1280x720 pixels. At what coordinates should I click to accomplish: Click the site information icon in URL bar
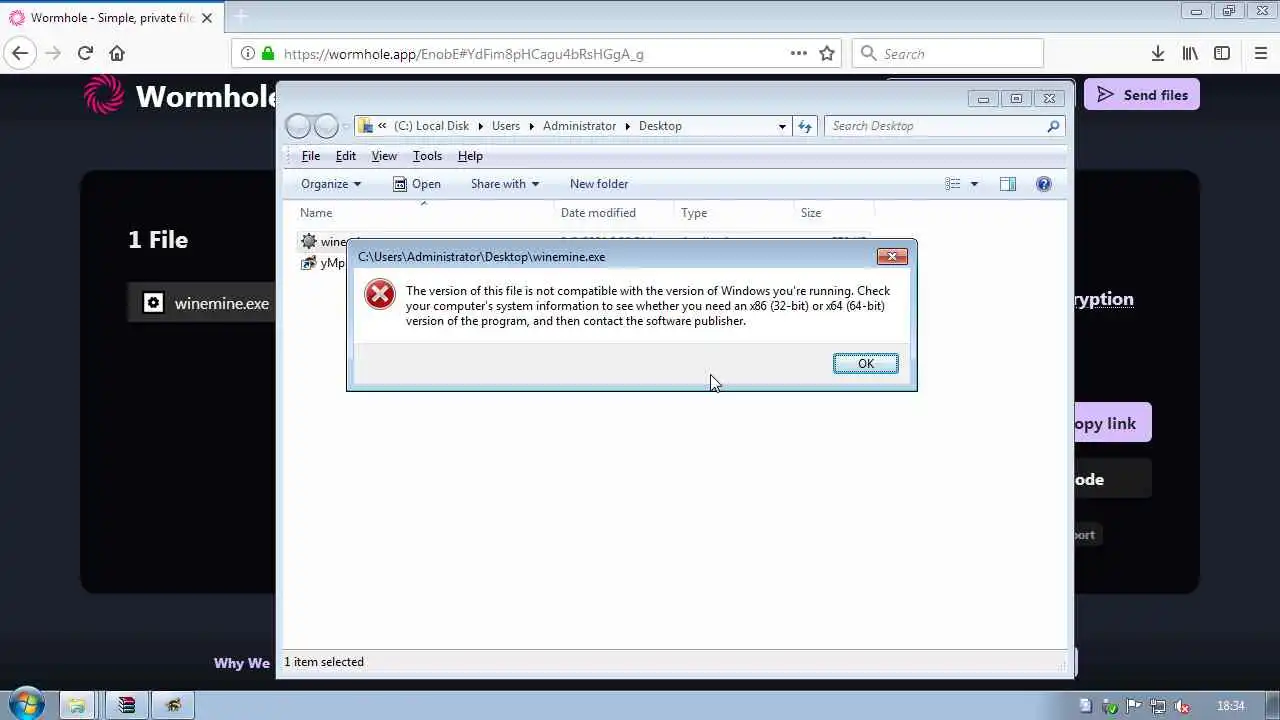[248, 53]
